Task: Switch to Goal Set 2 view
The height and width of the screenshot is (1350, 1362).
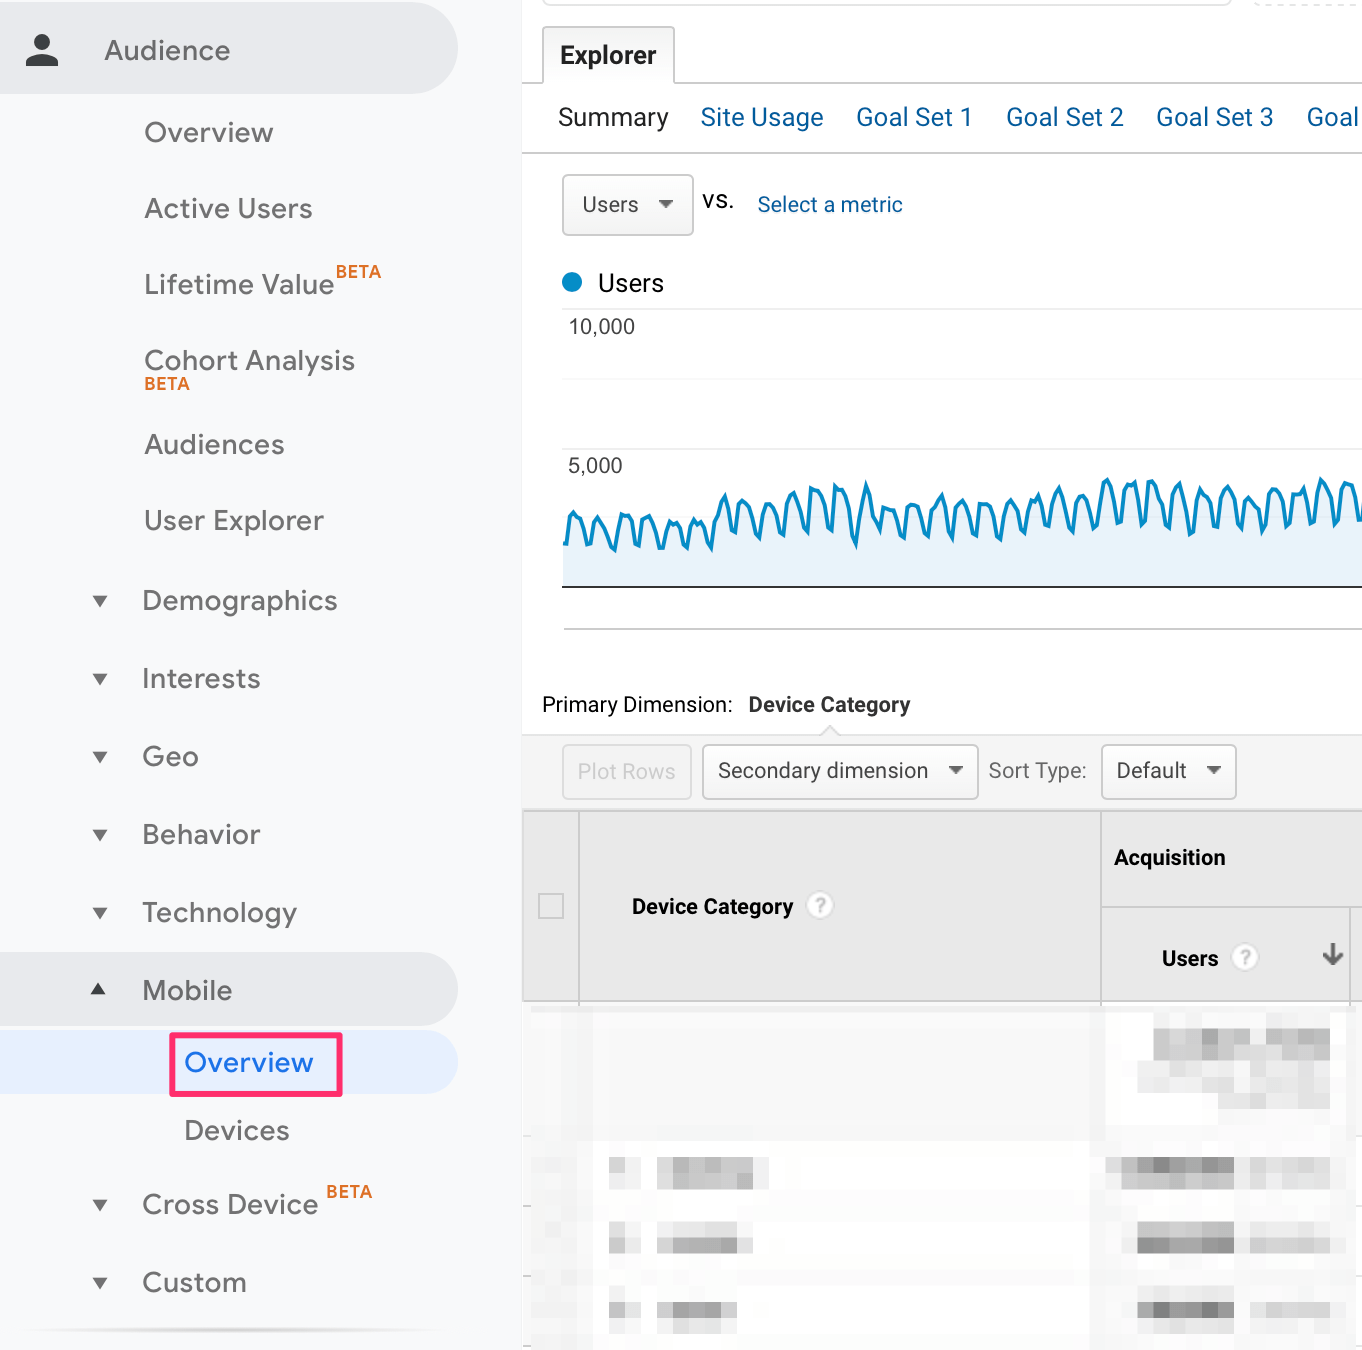Action: (x=1065, y=118)
